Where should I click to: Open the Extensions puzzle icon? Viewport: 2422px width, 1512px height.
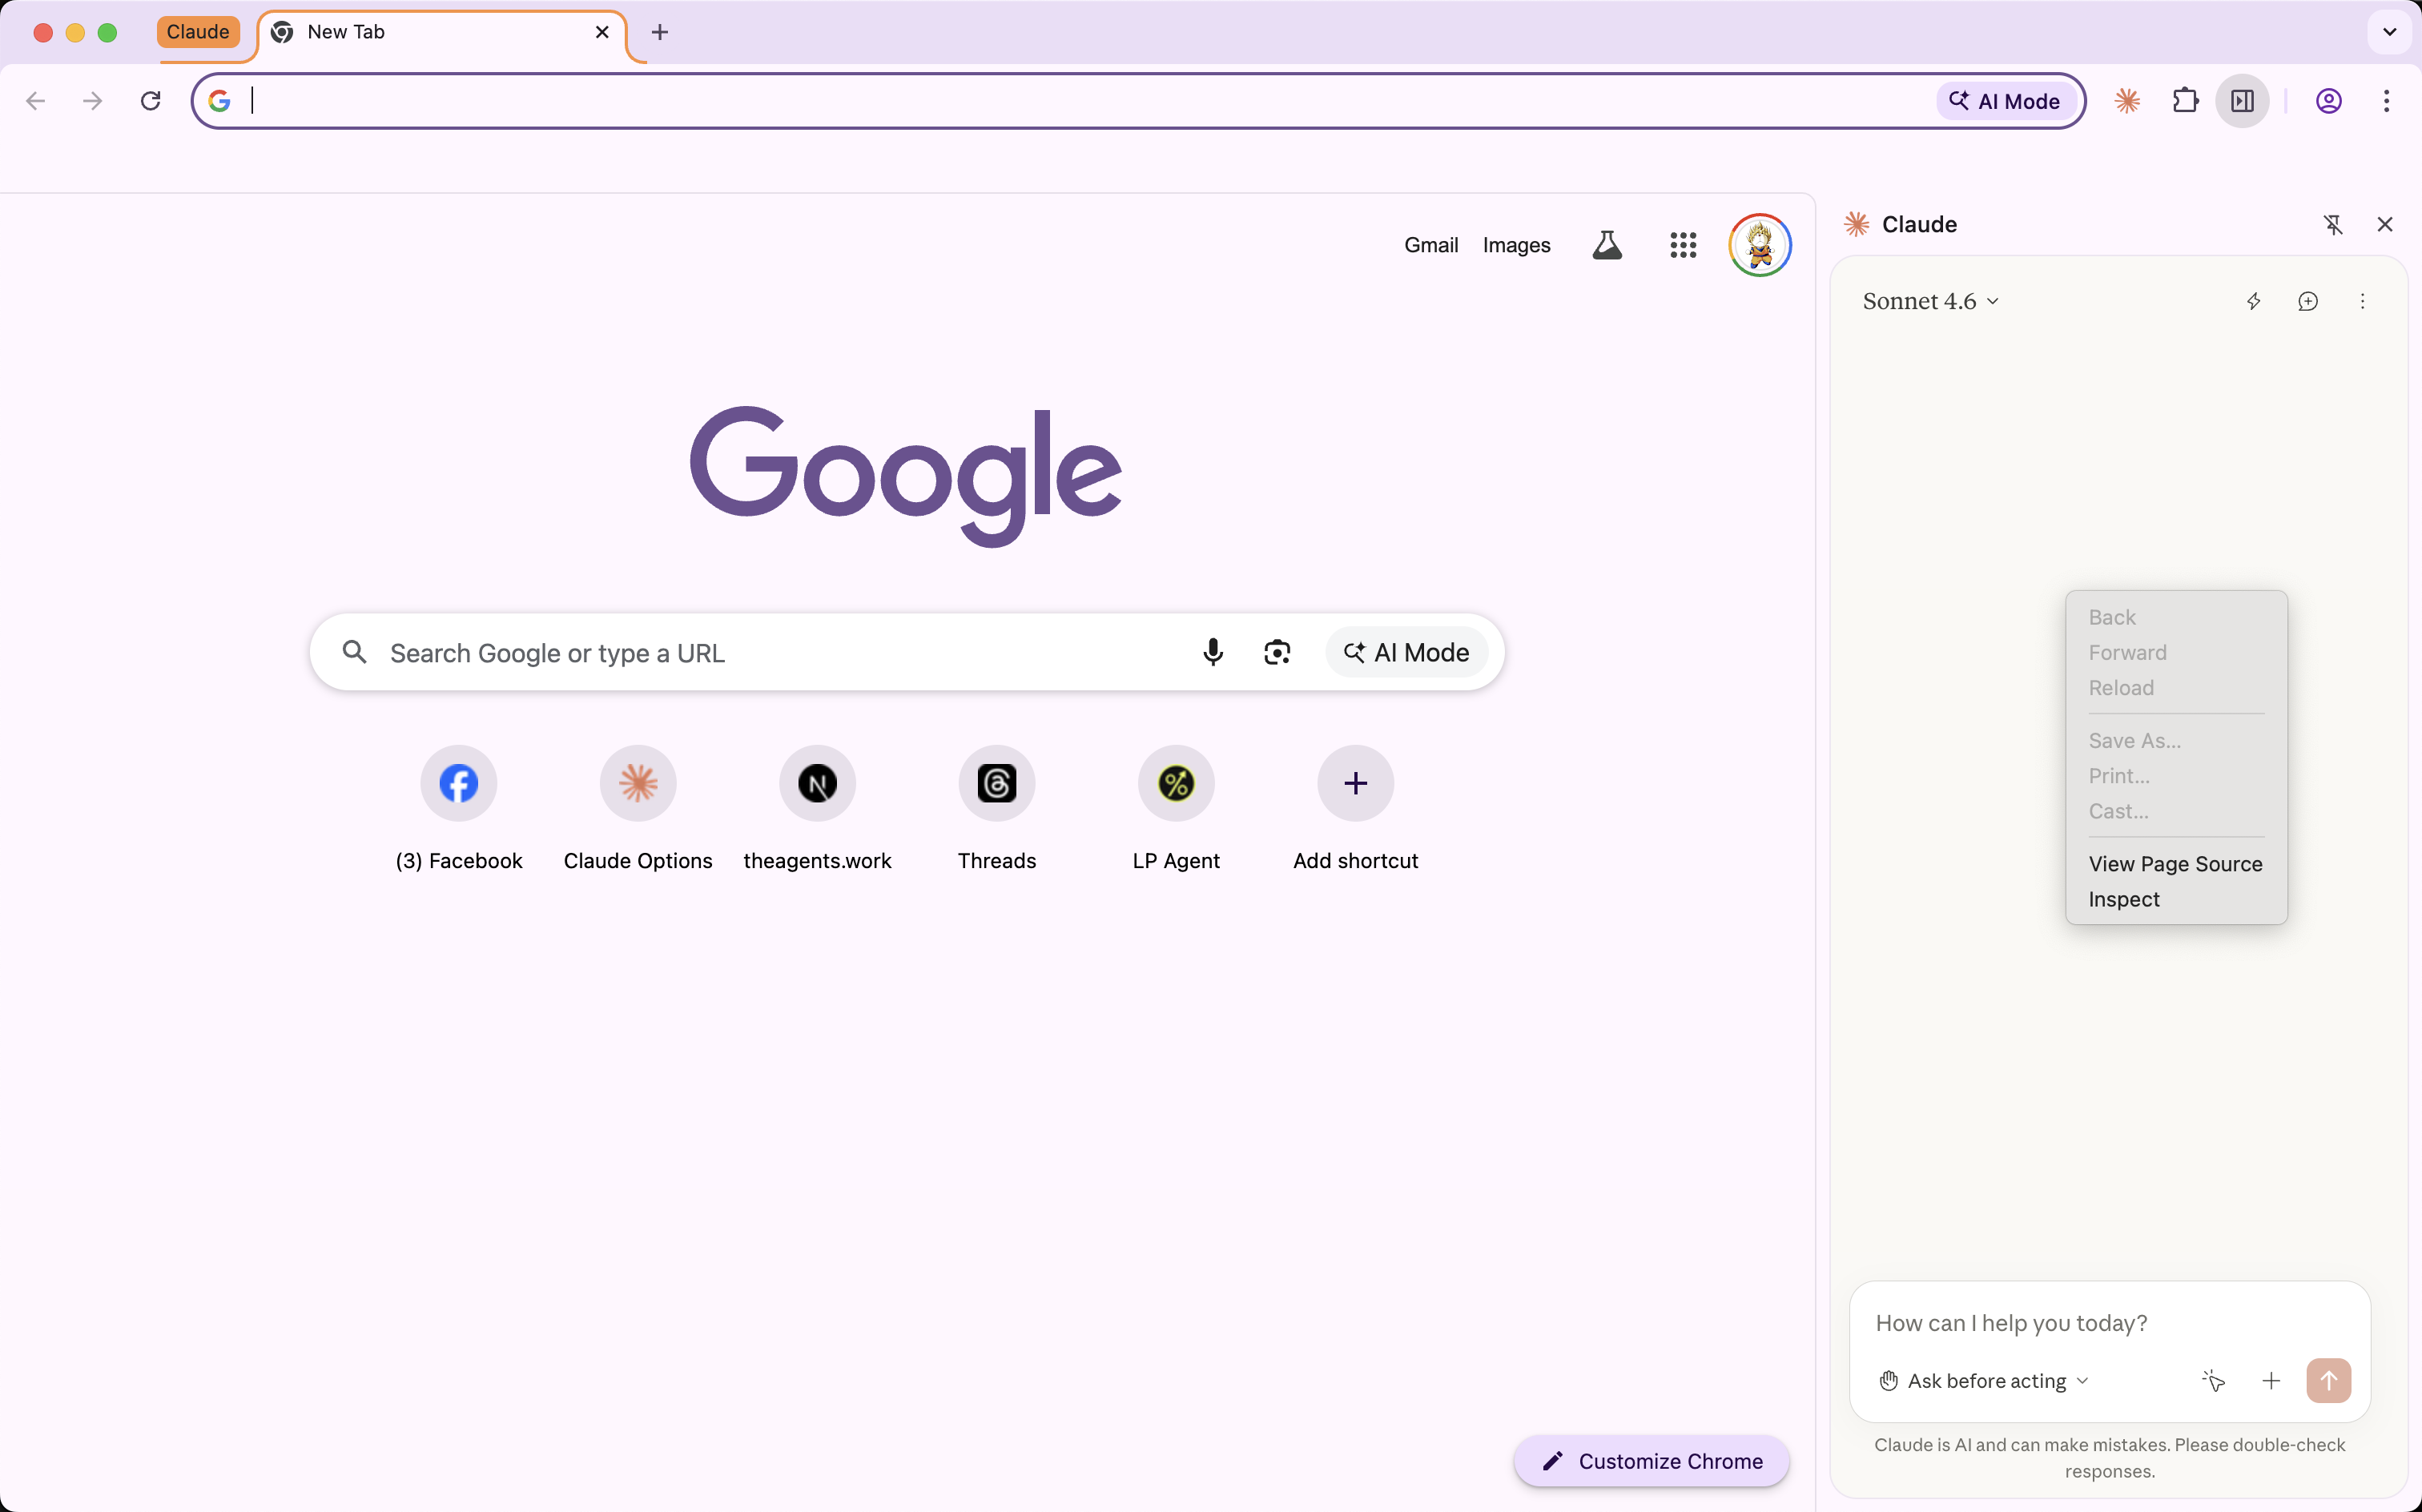[2185, 101]
